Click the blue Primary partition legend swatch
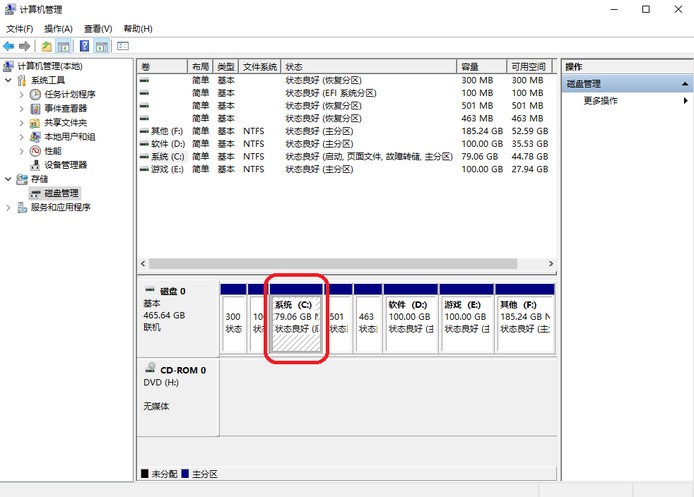This screenshot has height=497, width=694. pyautogui.click(x=185, y=474)
